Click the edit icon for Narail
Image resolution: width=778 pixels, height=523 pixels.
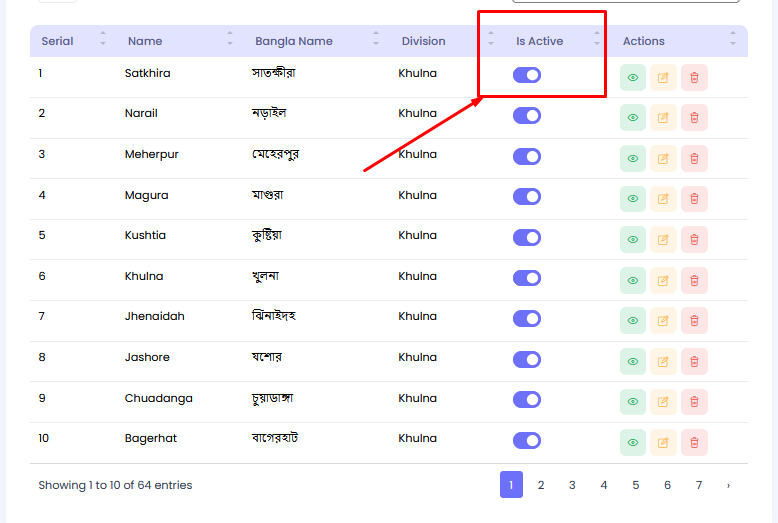663,118
